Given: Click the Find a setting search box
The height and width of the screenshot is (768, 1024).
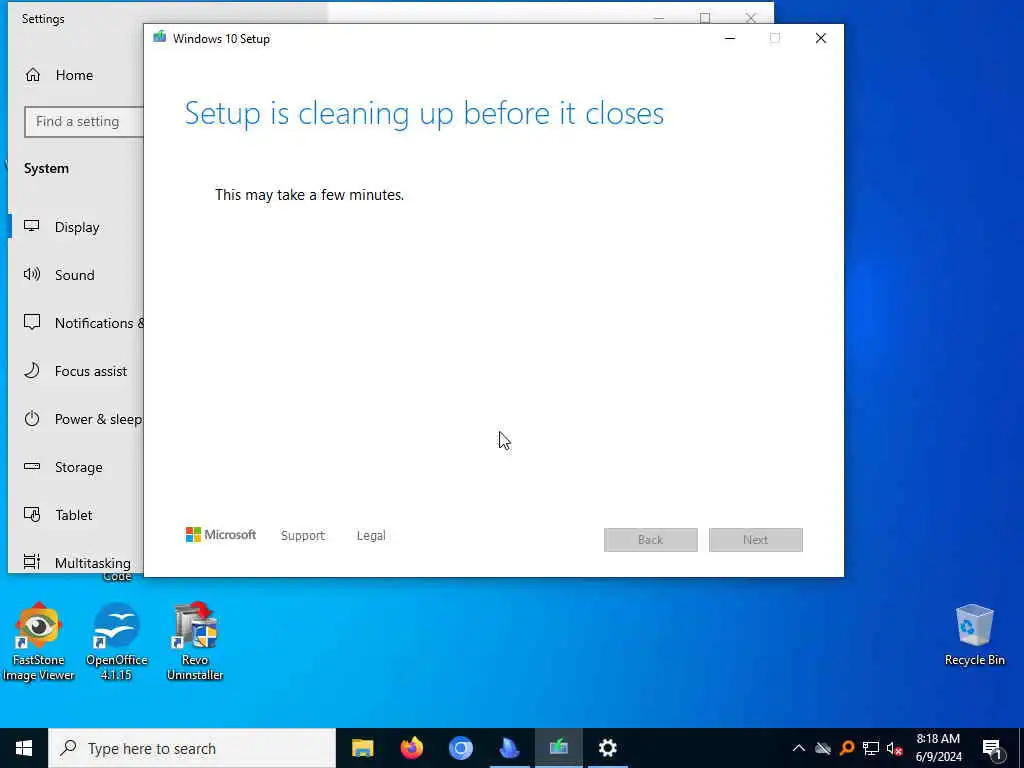Looking at the screenshot, I should tap(84, 121).
